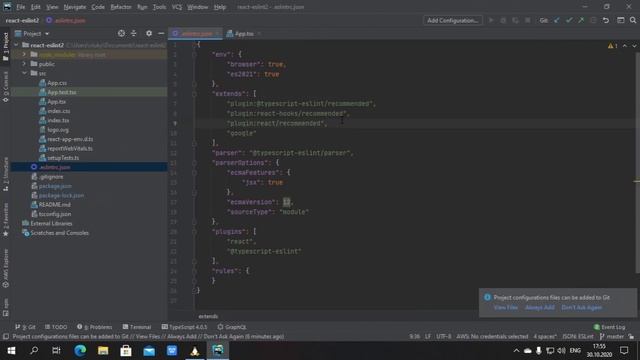This screenshot has height=360, width=640.
Task: Click View Files link in notification
Action: click(506, 307)
